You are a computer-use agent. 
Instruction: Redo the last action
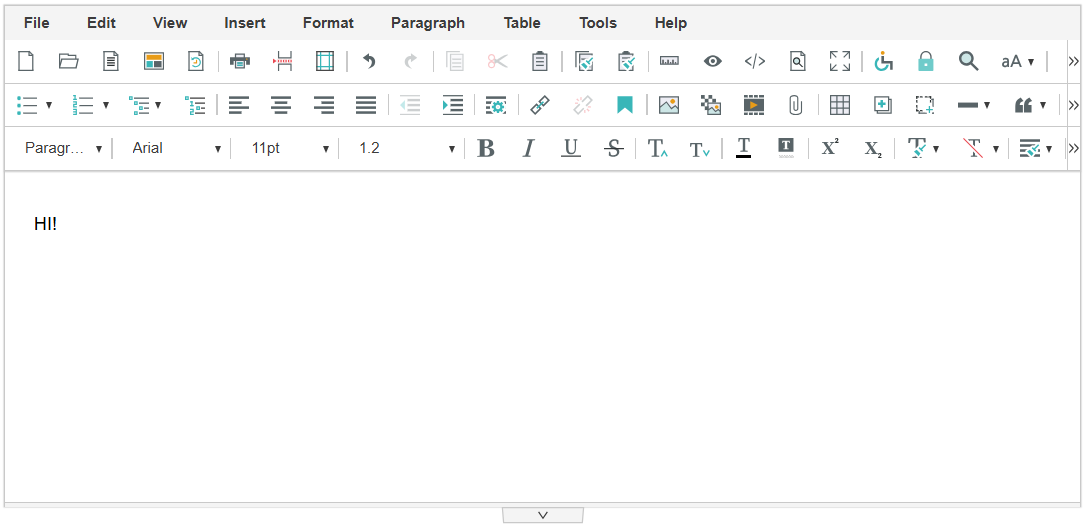(411, 61)
